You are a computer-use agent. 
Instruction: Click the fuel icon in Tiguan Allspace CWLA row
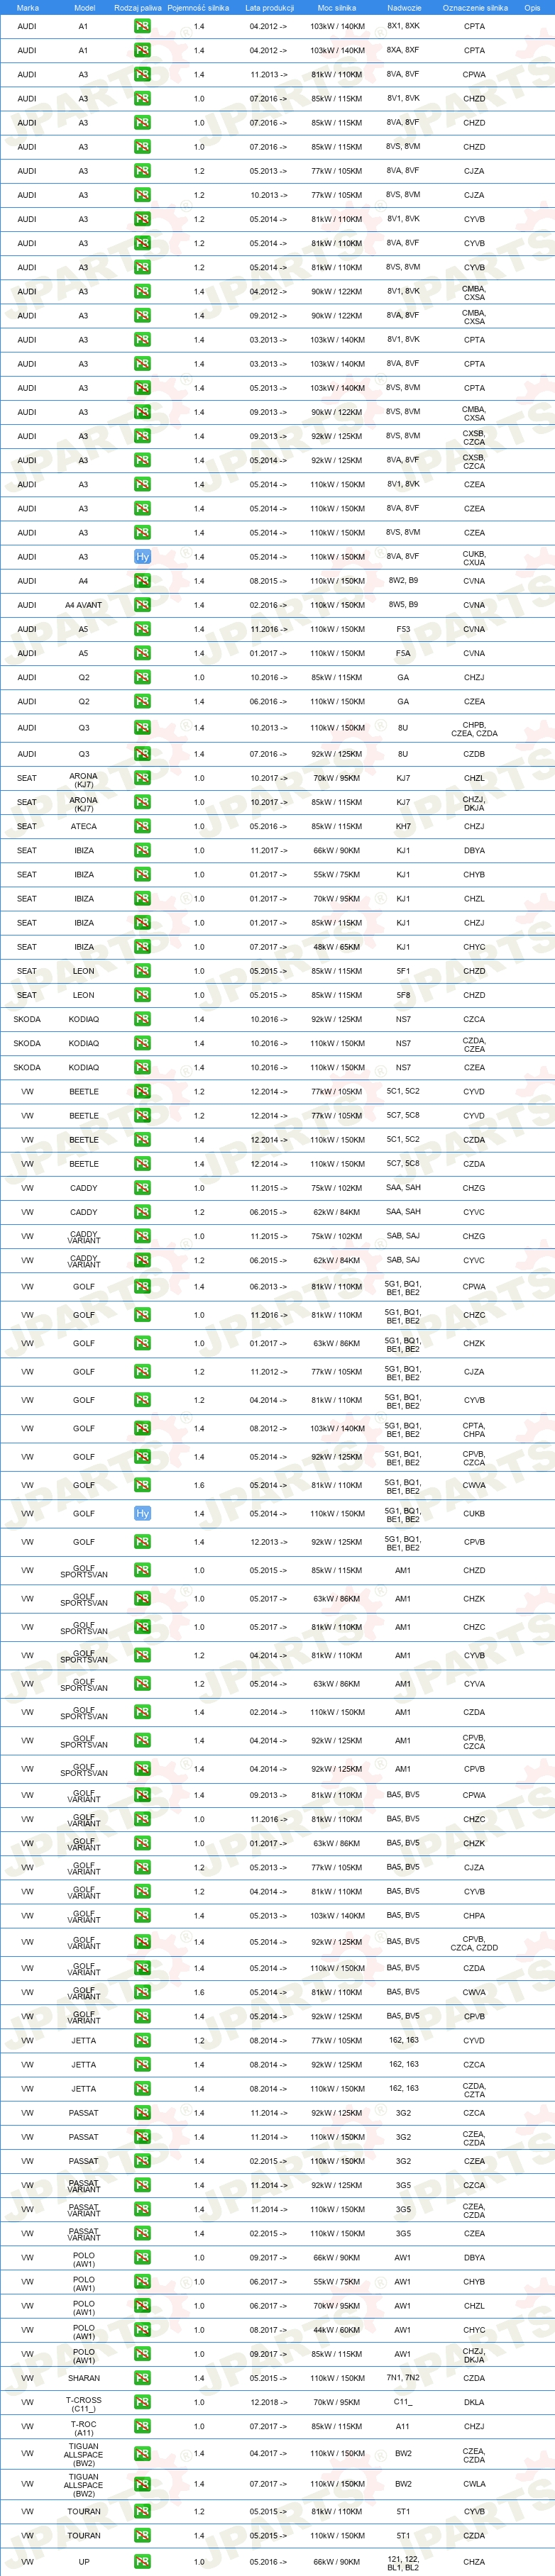point(143,2484)
